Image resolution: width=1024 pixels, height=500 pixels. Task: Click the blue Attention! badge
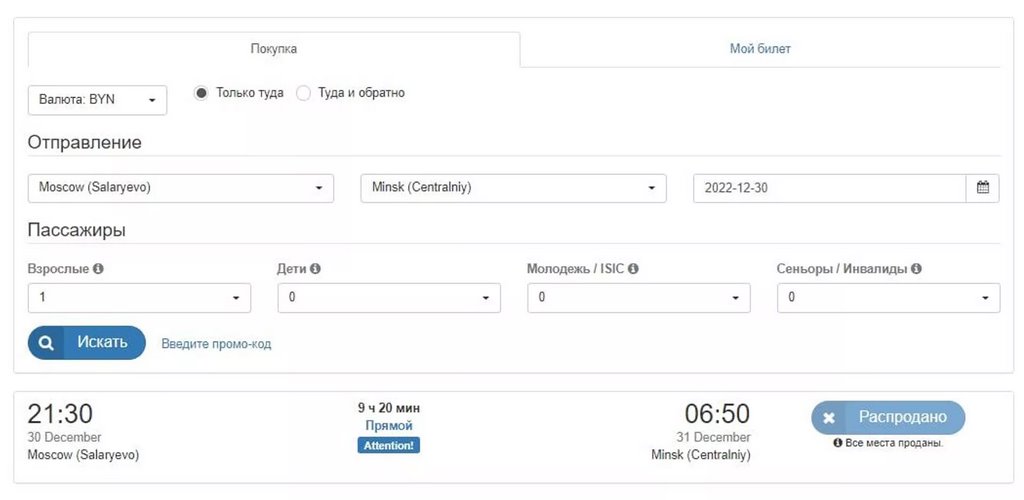(388, 445)
